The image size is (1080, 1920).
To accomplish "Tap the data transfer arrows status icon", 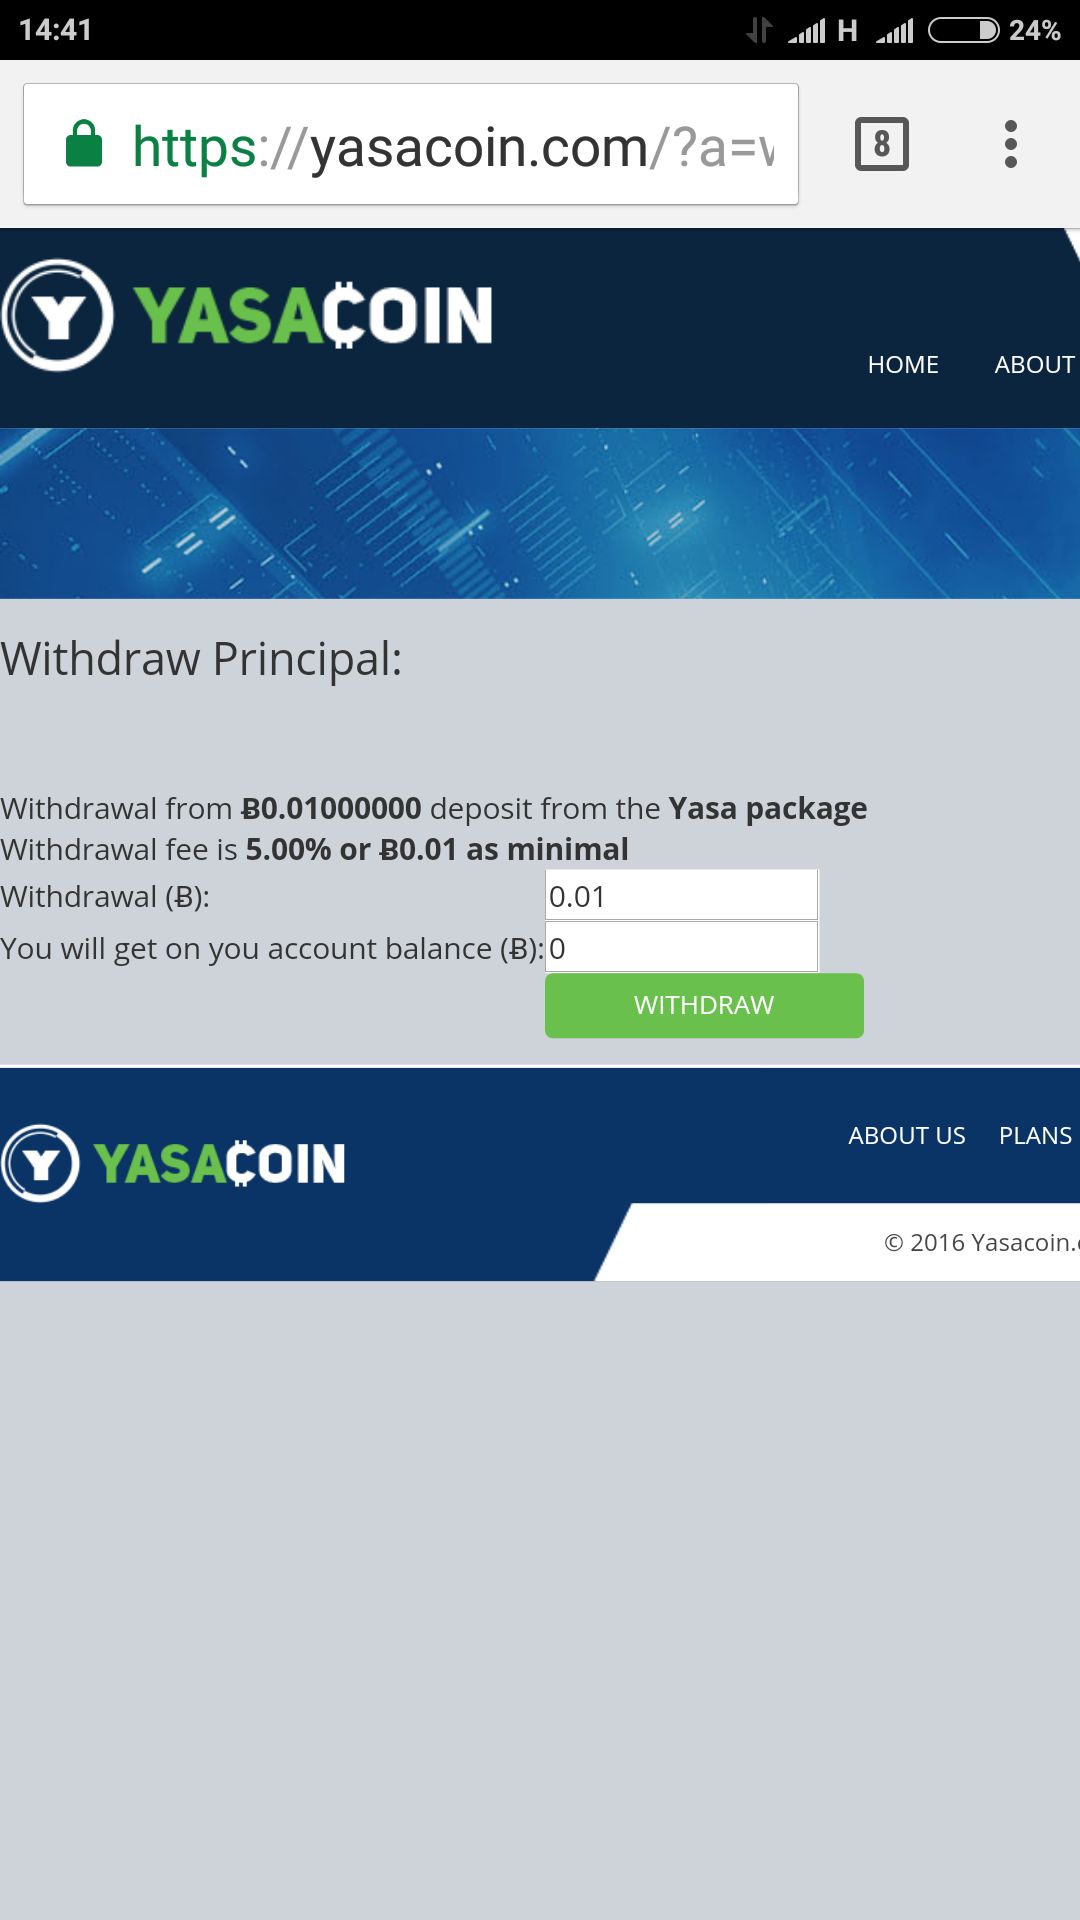I will click(x=760, y=30).
